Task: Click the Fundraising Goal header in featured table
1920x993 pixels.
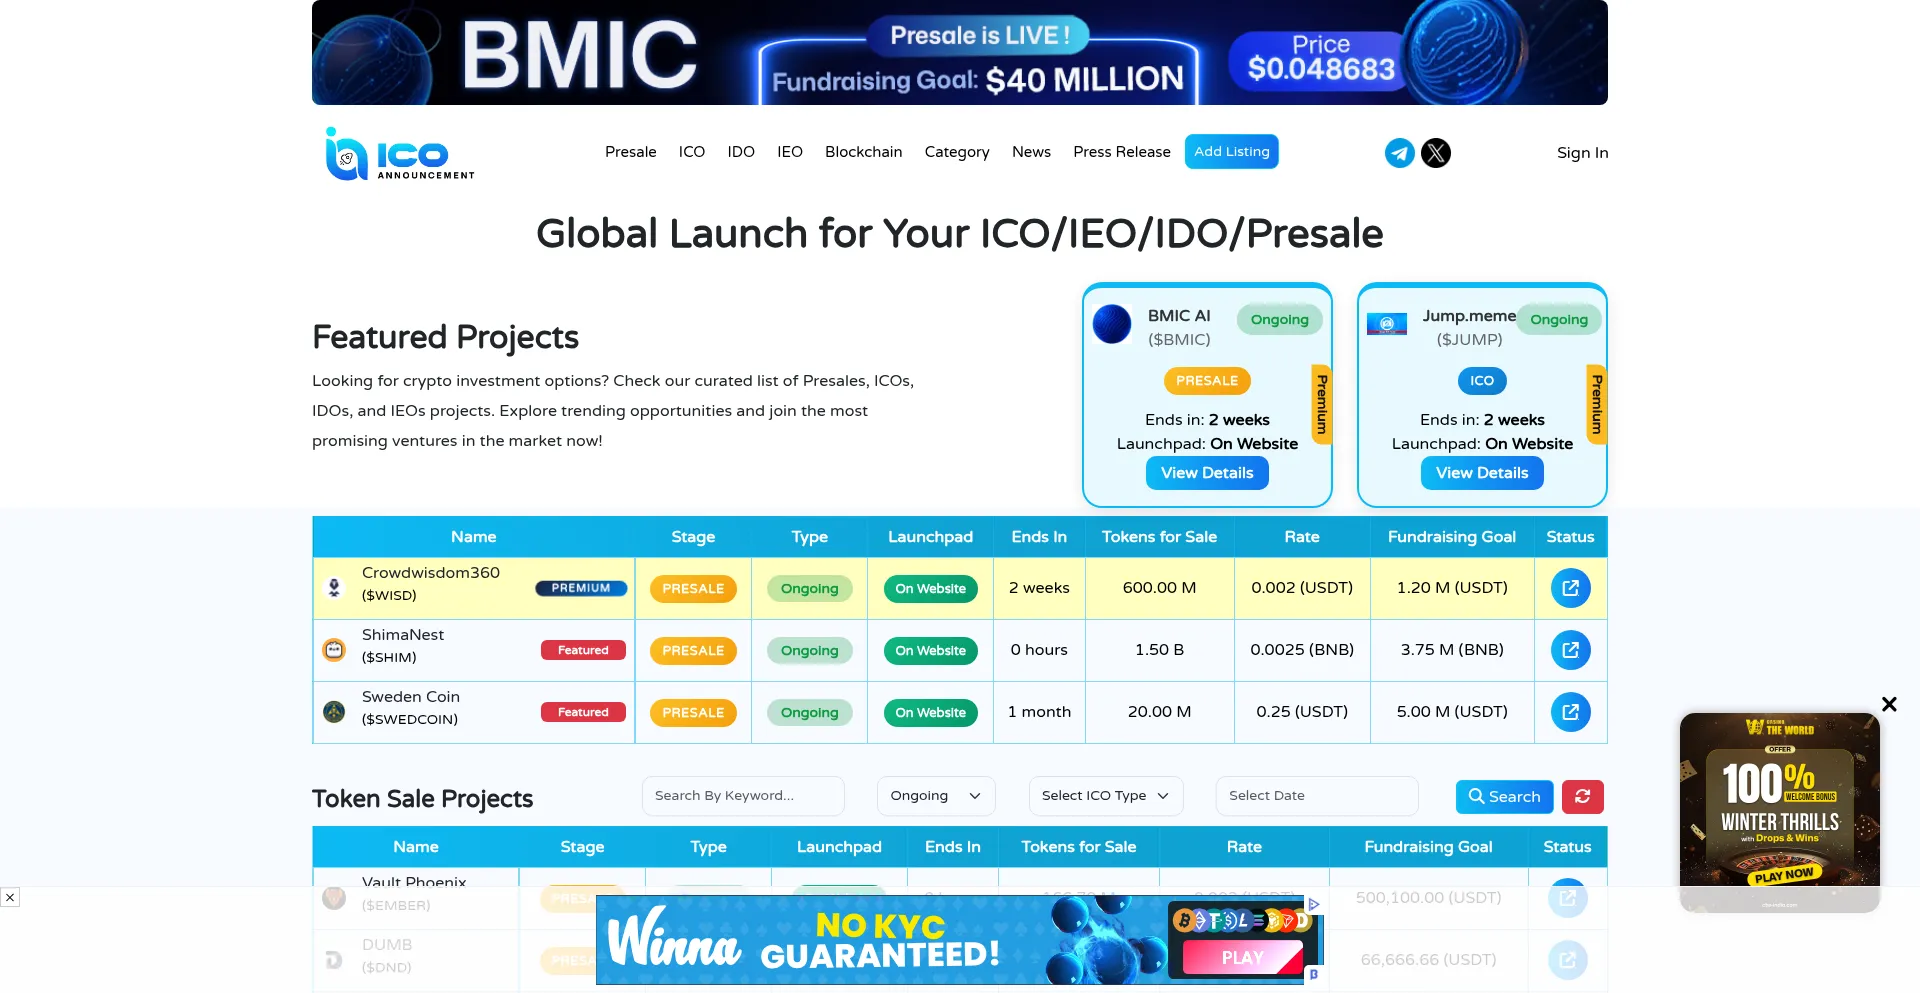Action: 1452,537
